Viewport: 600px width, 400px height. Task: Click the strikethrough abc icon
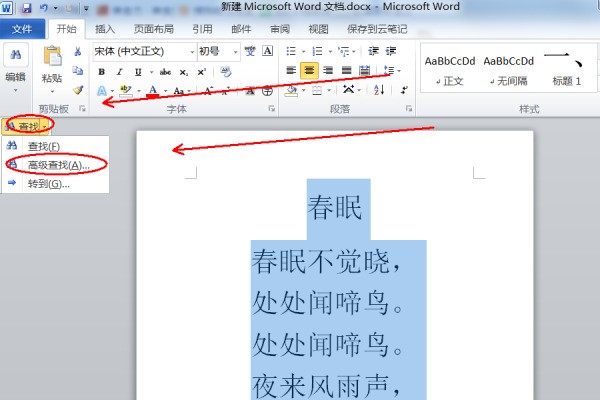(x=165, y=71)
